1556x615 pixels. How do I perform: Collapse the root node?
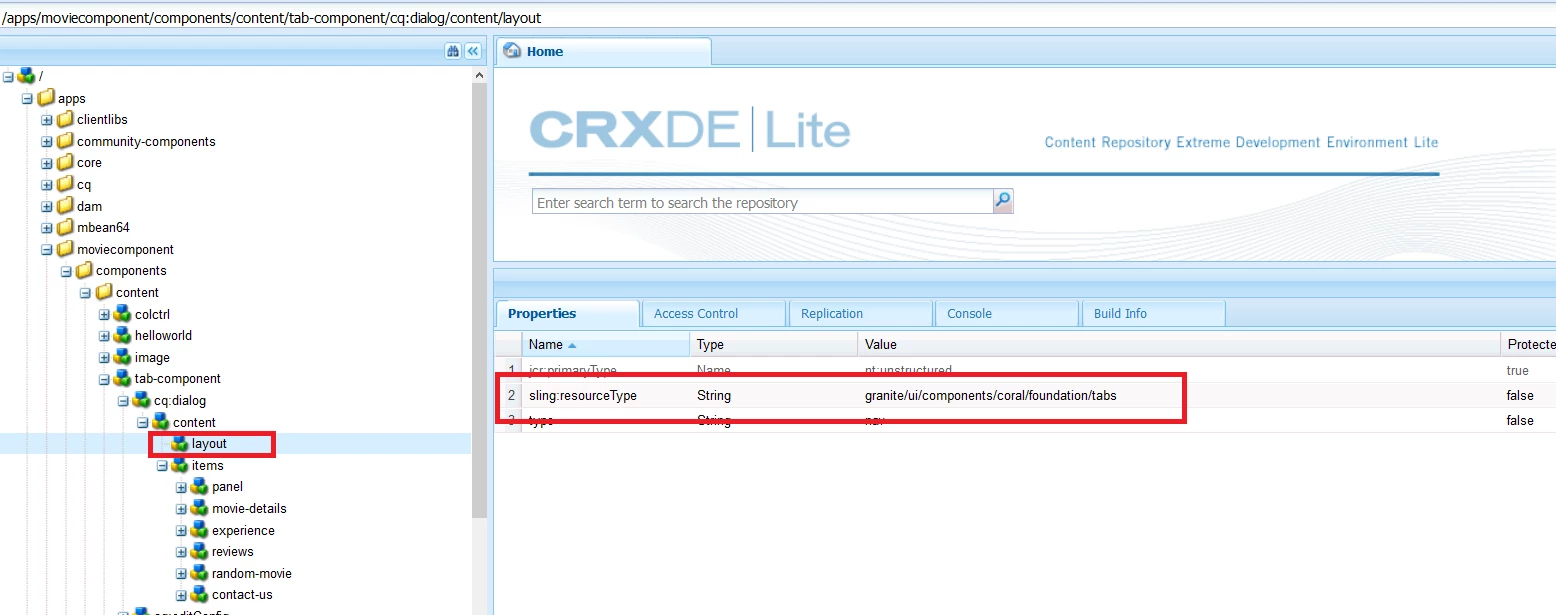click(9, 76)
